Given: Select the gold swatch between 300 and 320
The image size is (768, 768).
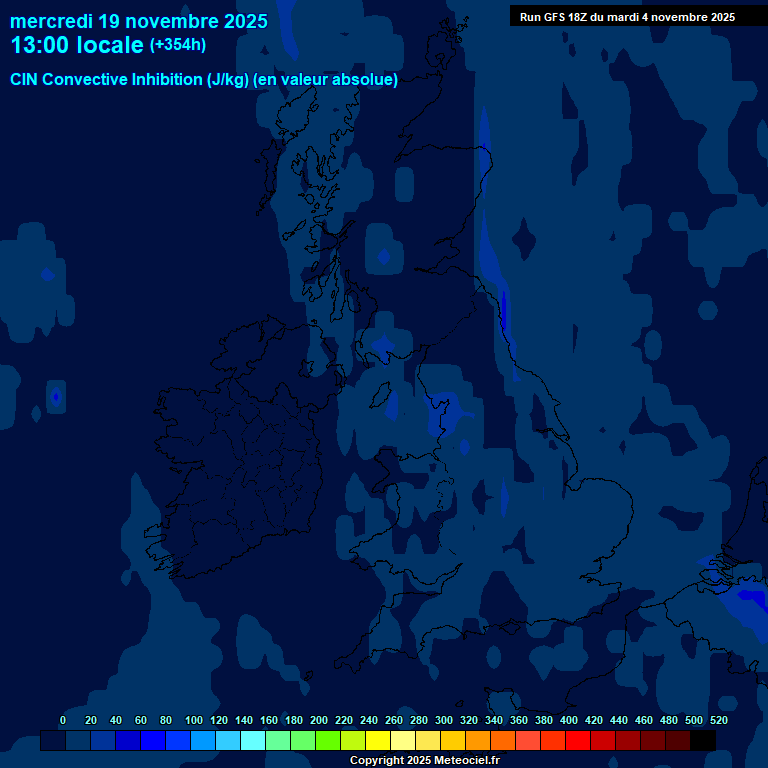Looking at the screenshot, I should point(453,740).
